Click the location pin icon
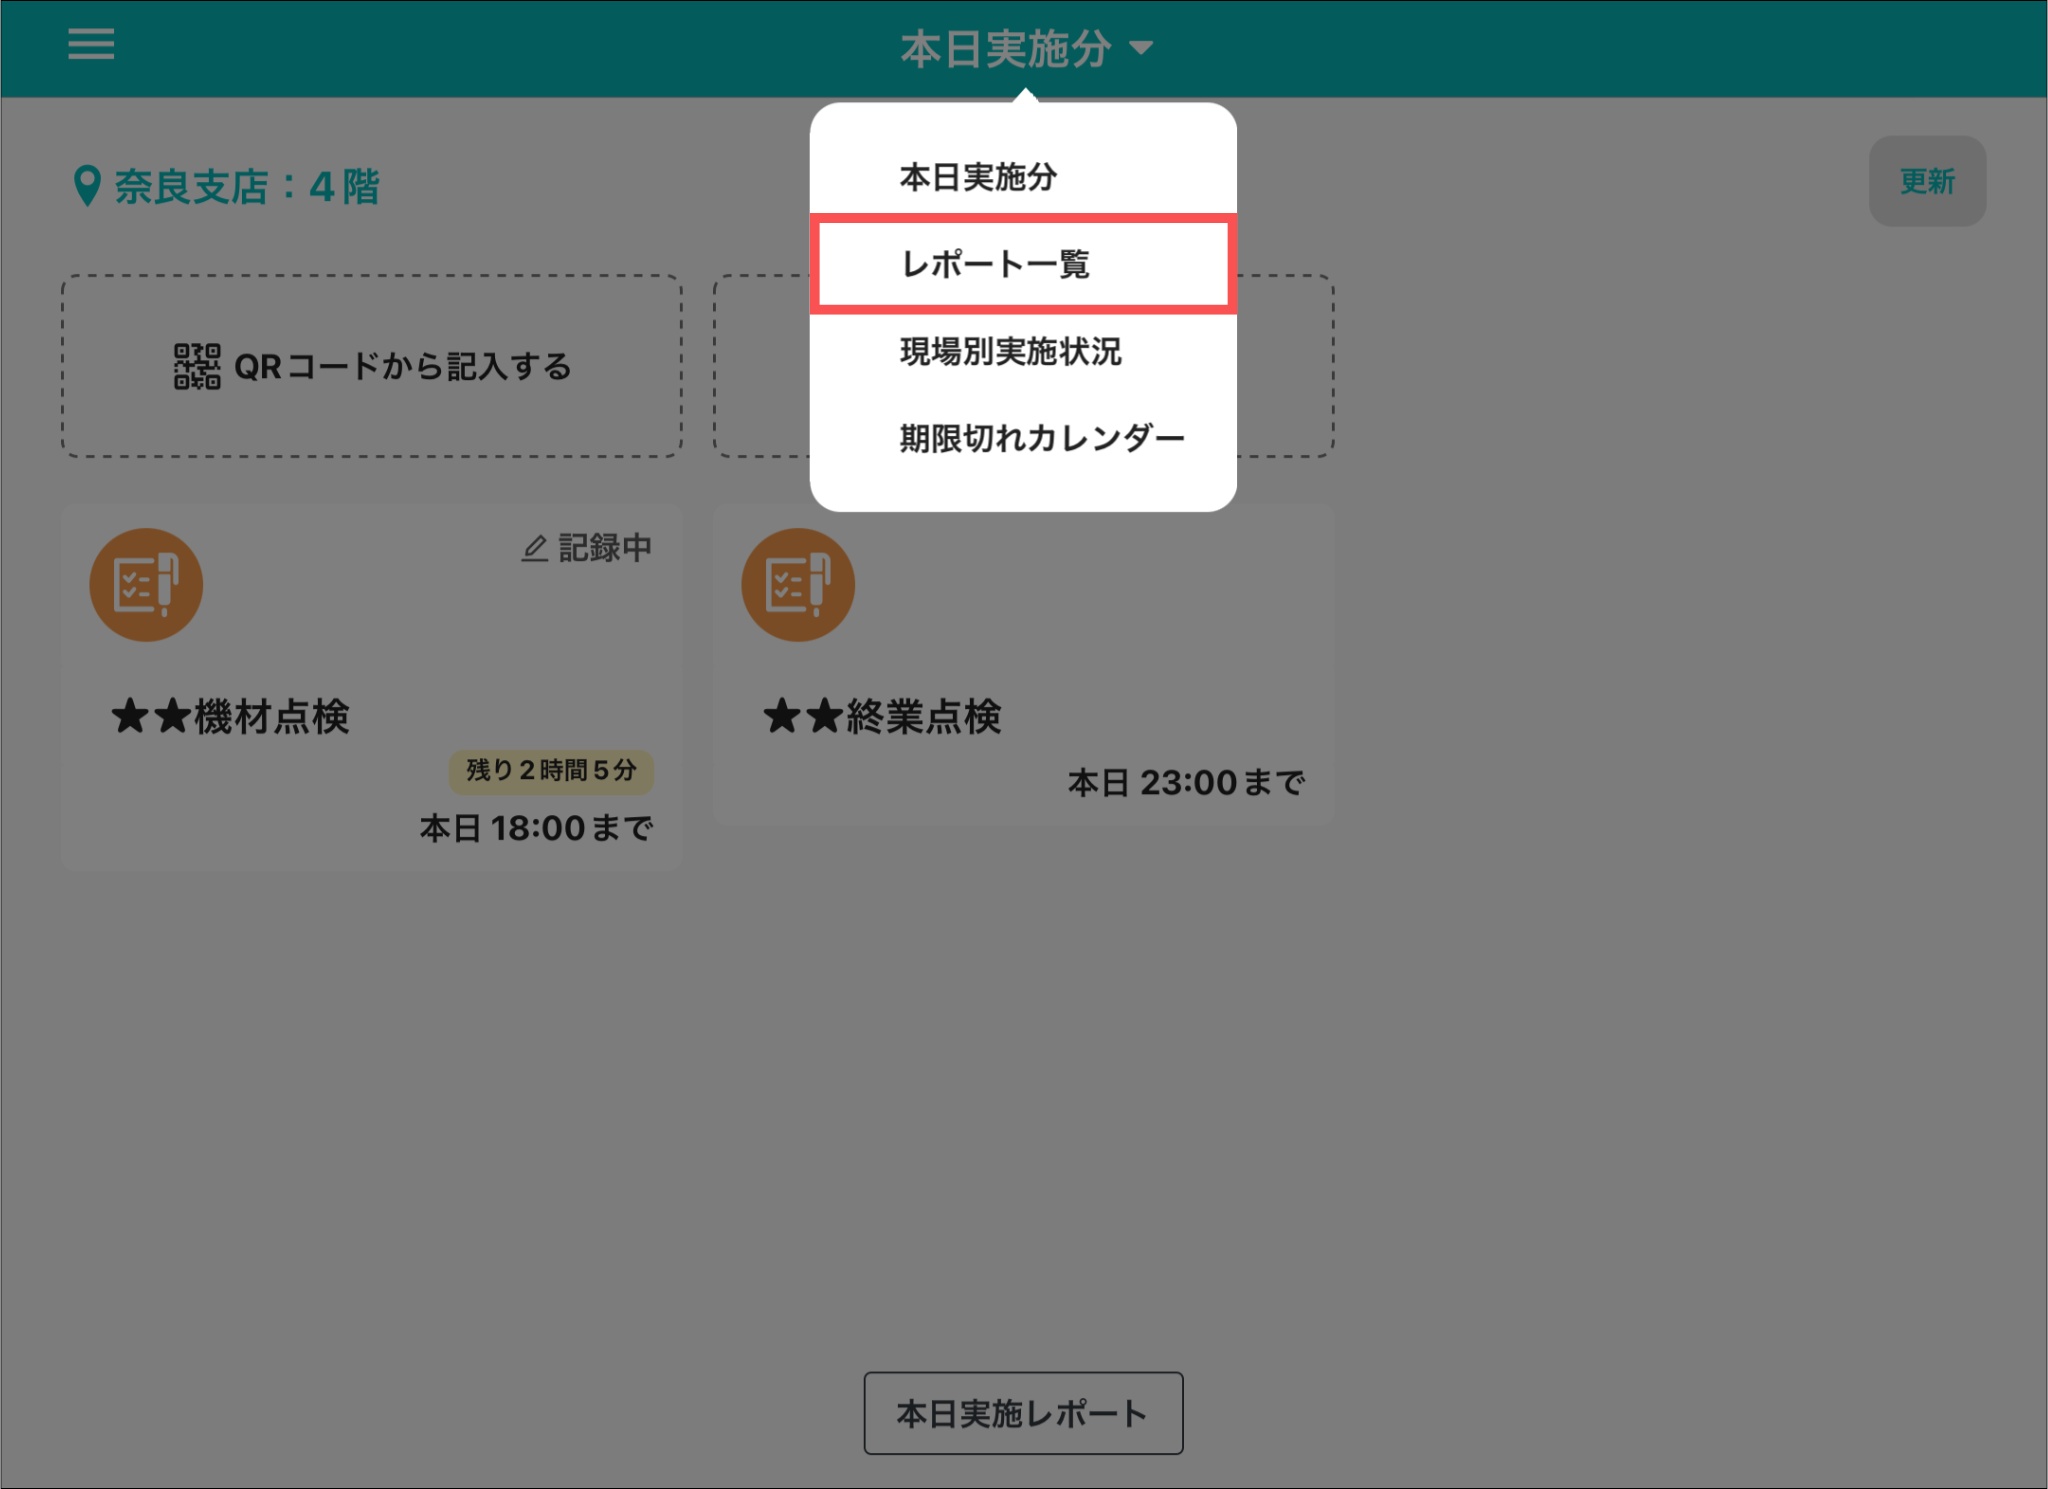 [87, 186]
